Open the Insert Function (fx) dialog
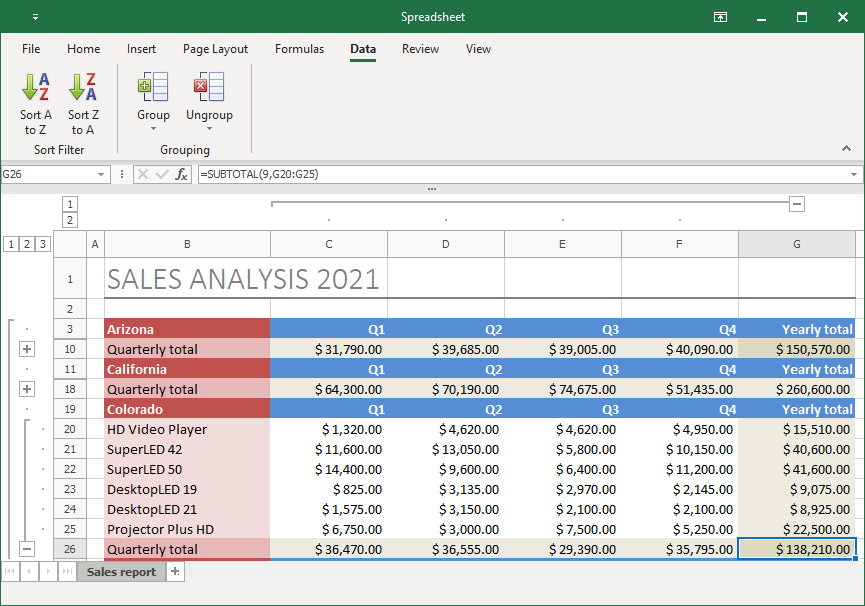This screenshot has width=865, height=606. [x=180, y=174]
